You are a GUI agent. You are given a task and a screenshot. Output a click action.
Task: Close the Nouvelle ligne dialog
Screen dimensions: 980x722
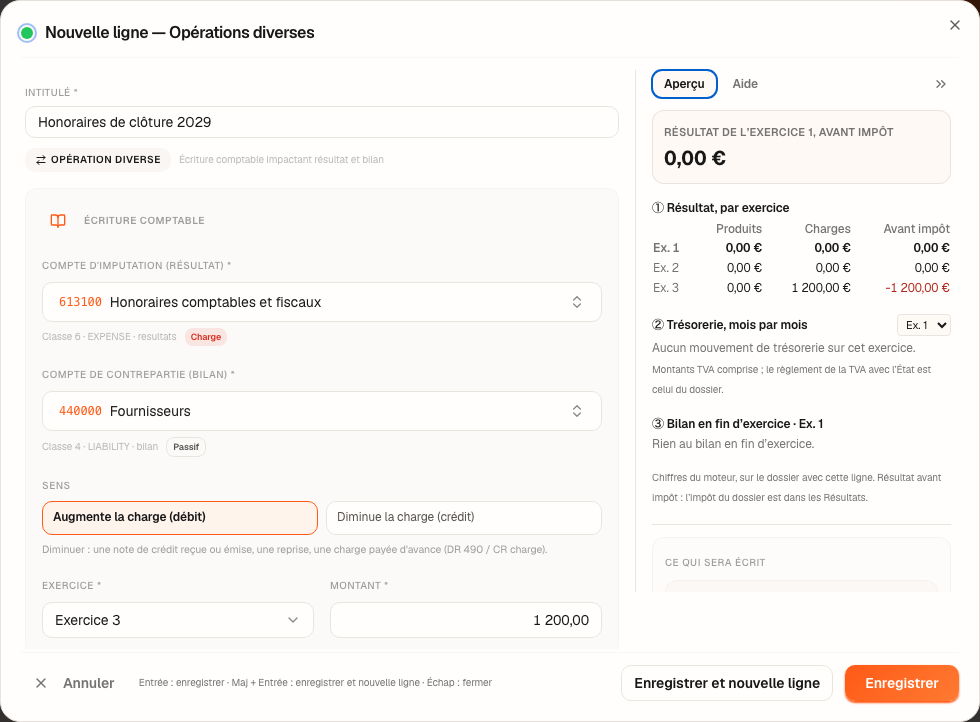click(x=954, y=25)
